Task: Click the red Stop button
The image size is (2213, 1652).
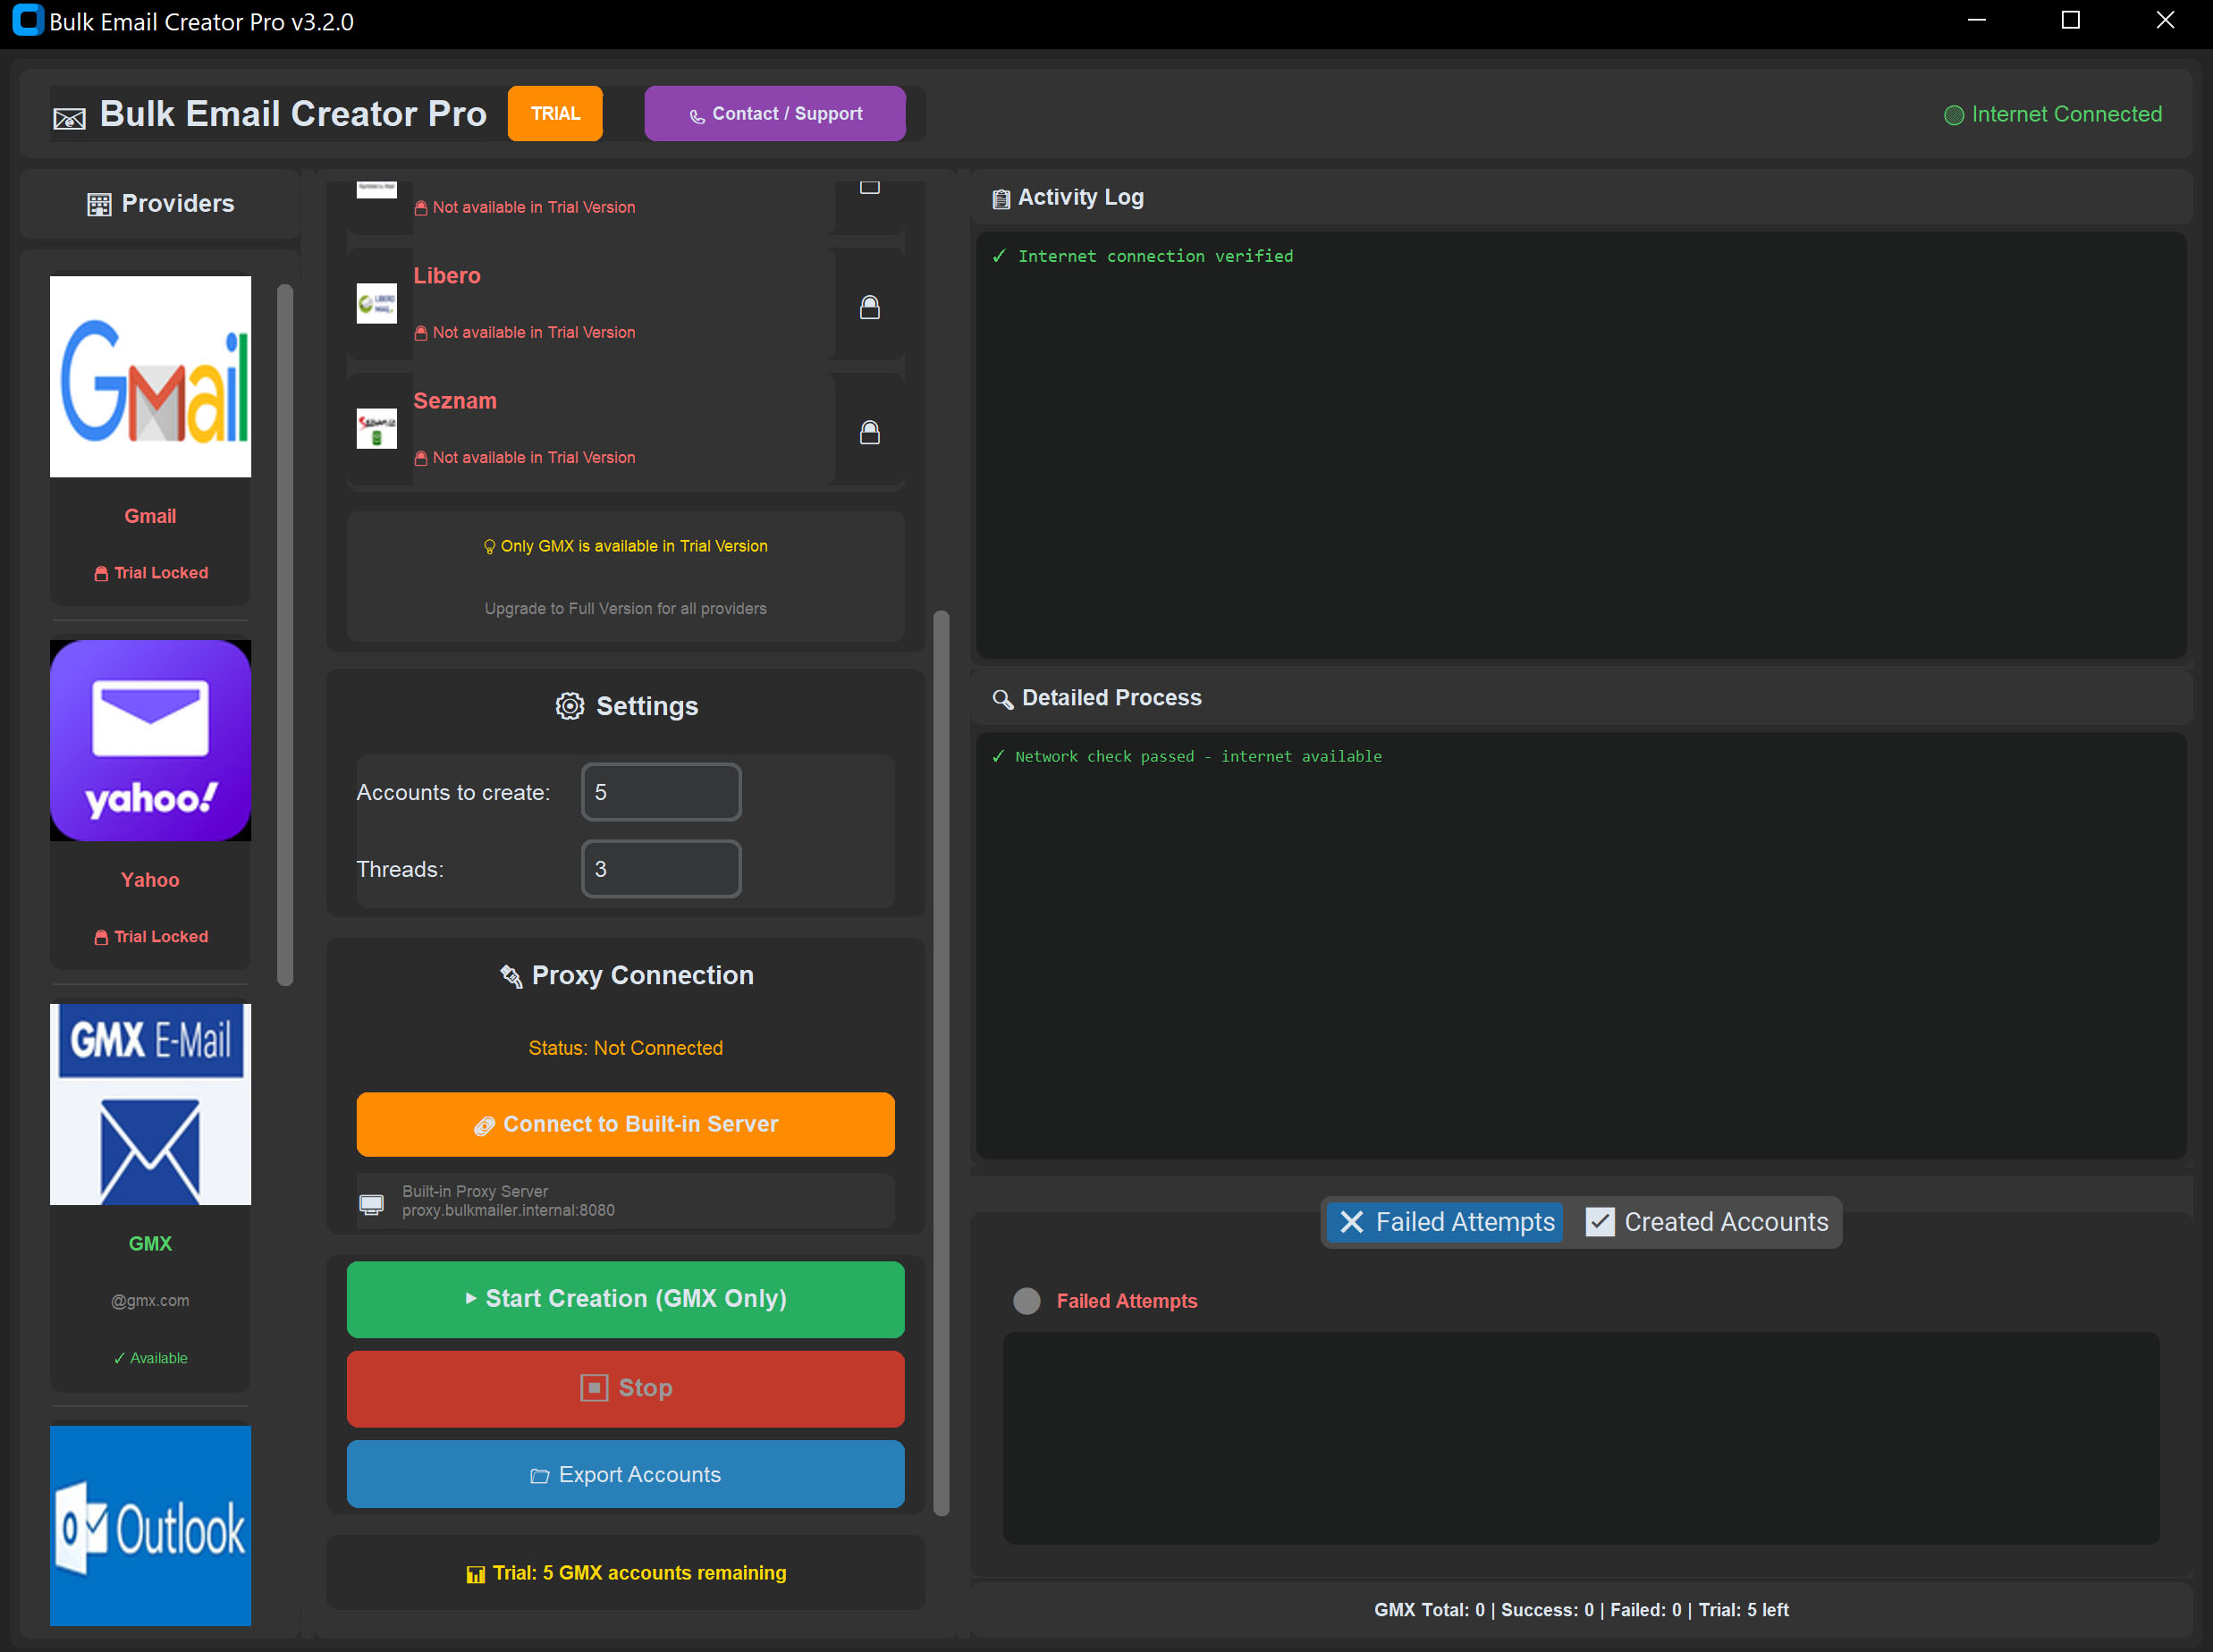Action: click(625, 1388)
